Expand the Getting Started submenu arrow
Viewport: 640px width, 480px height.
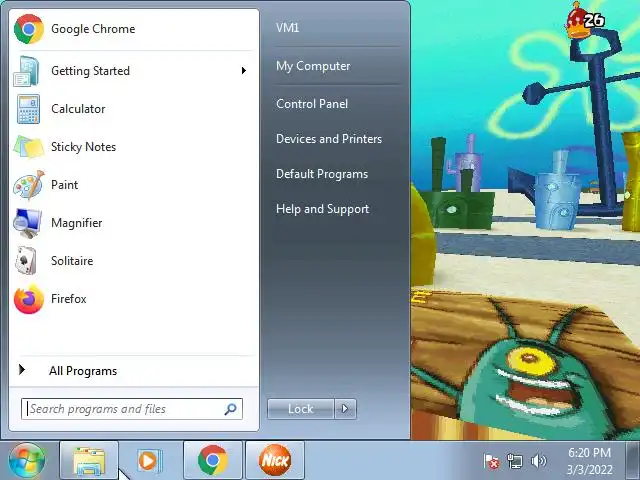click(244, 71)
